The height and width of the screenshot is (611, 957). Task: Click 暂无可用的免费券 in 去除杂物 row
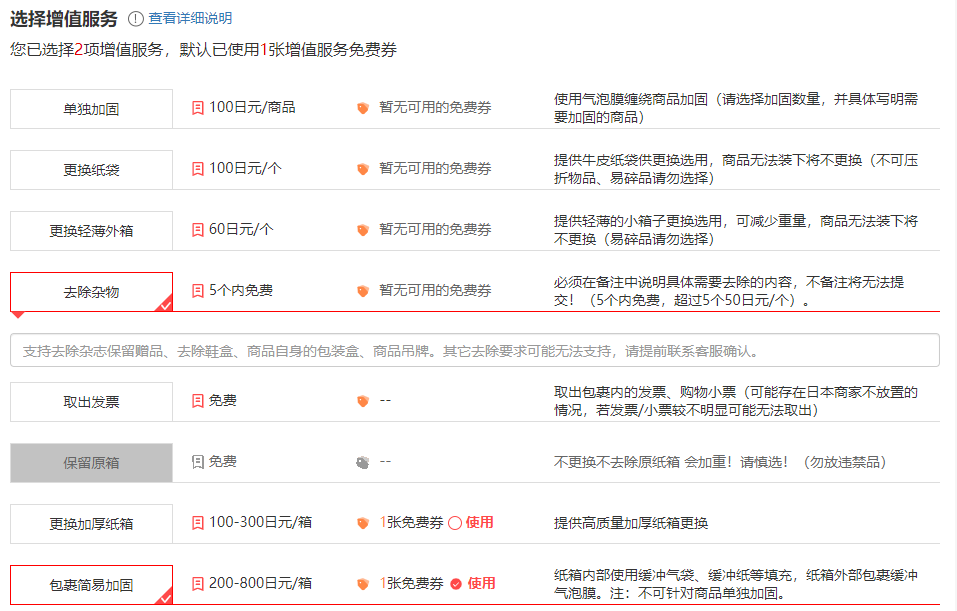point(435,291)
